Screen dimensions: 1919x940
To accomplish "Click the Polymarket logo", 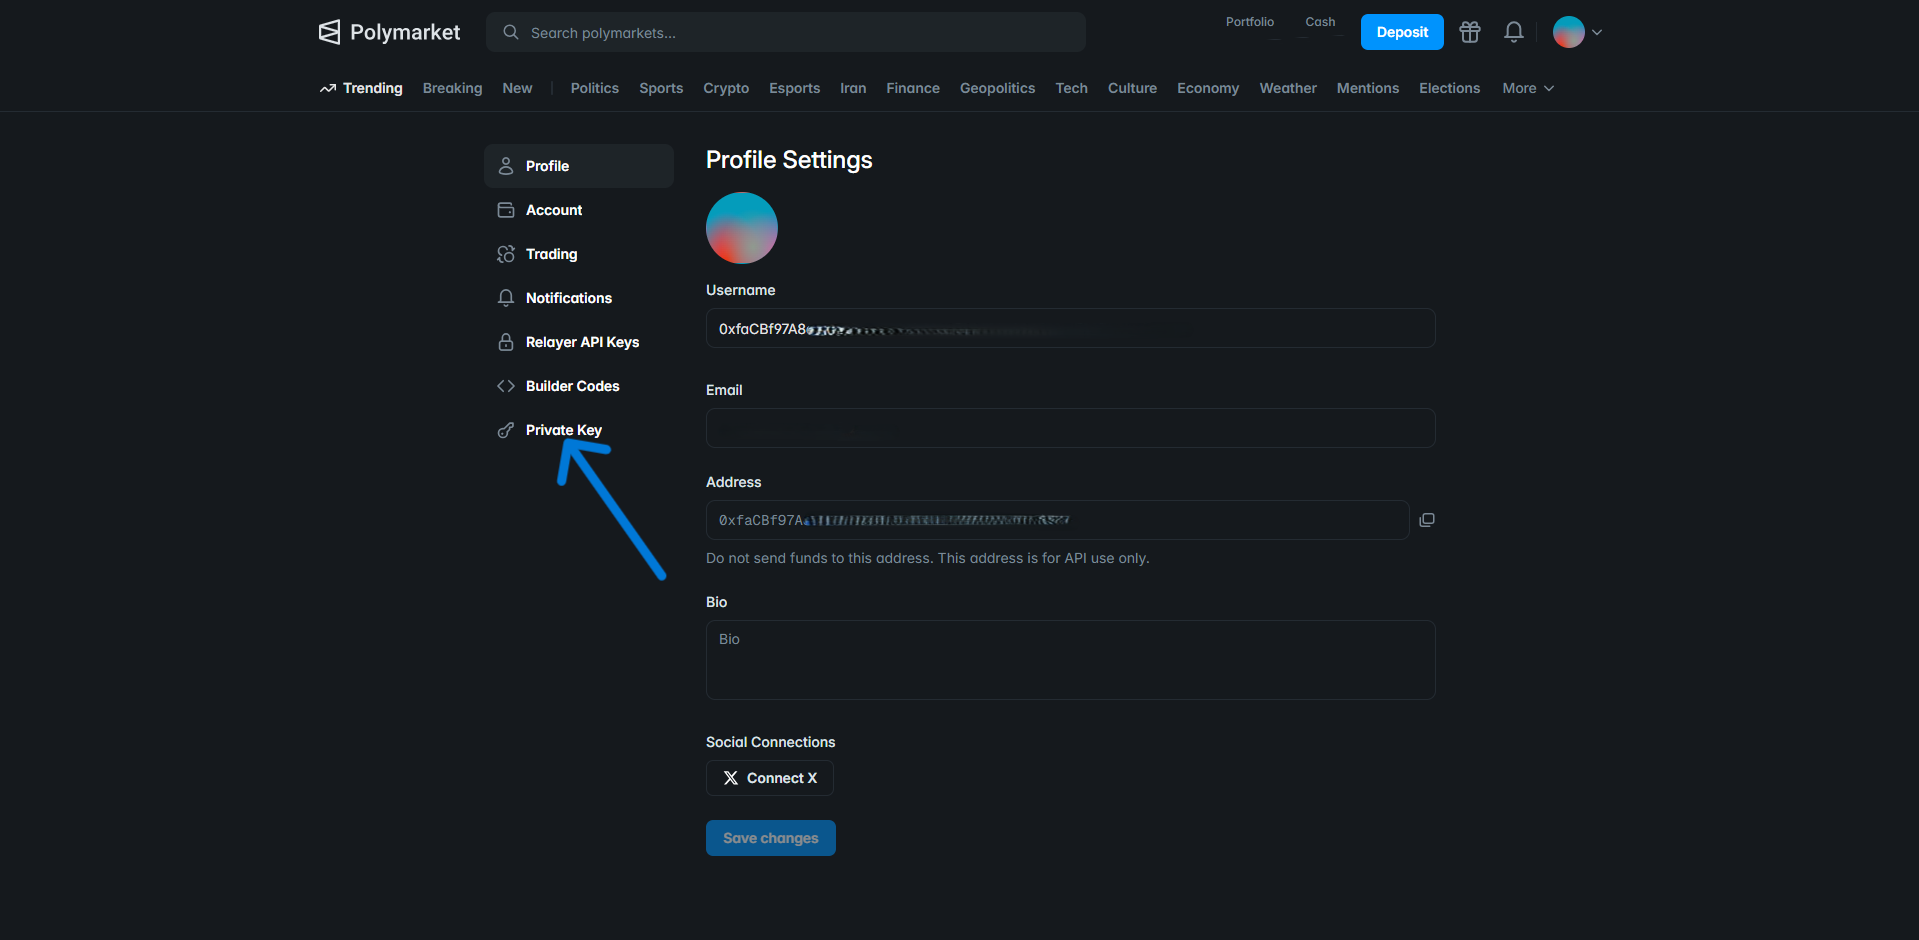I will coord(389,32).
